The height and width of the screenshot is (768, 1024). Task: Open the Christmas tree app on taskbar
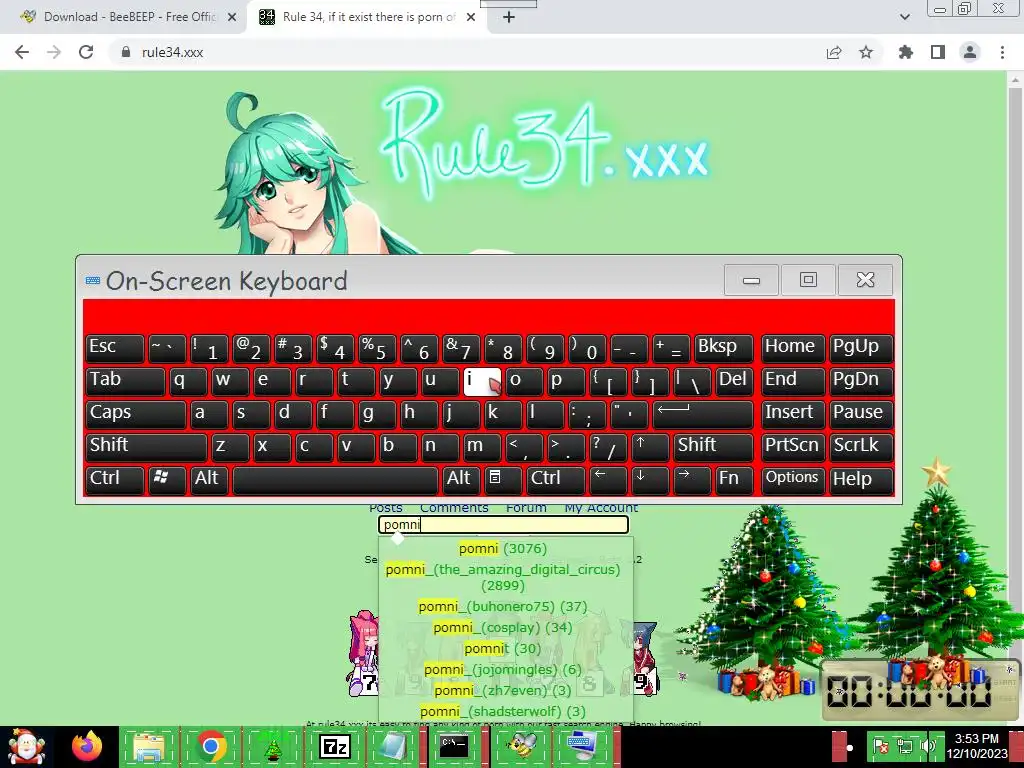coord(272,747)
